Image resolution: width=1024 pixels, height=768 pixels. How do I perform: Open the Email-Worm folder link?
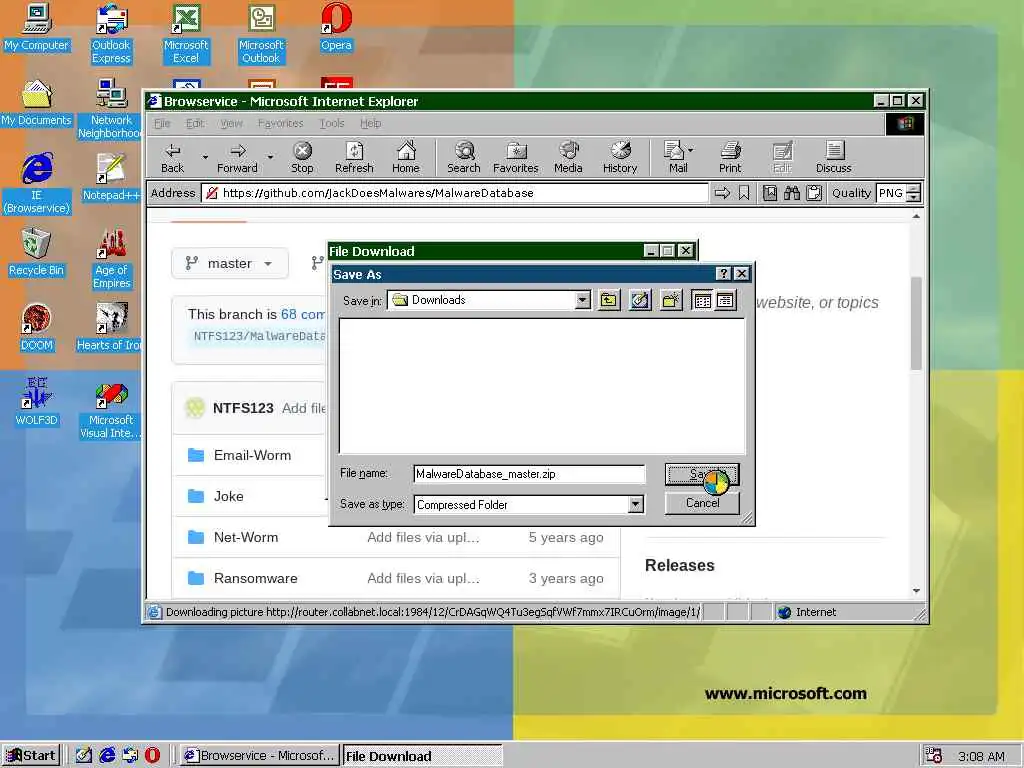[252, 455]
